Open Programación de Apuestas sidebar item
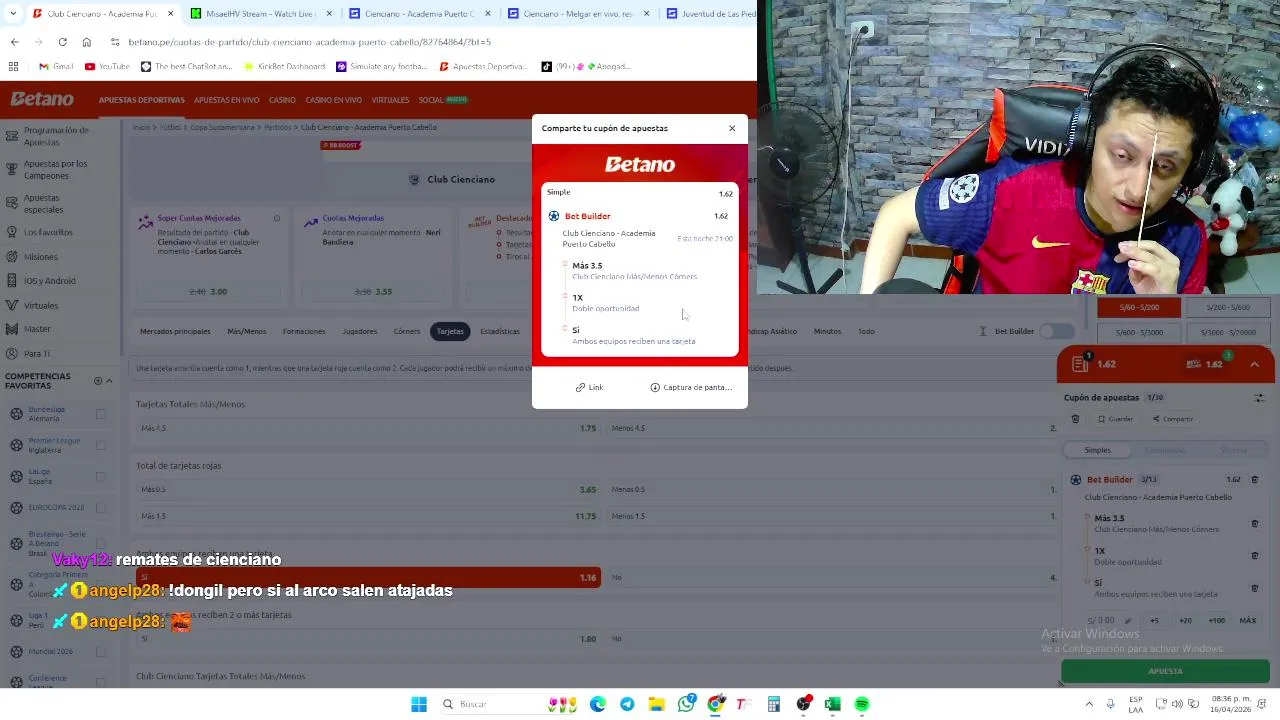 click(59, 136)
